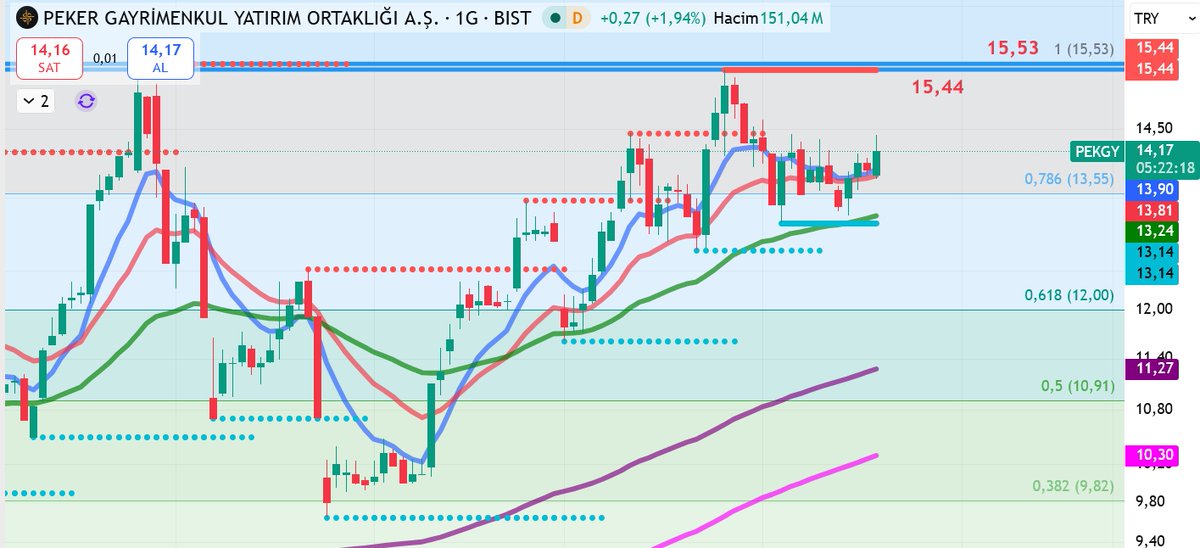
Task: Click the purple indicator refresh icon
Action: 86,101
